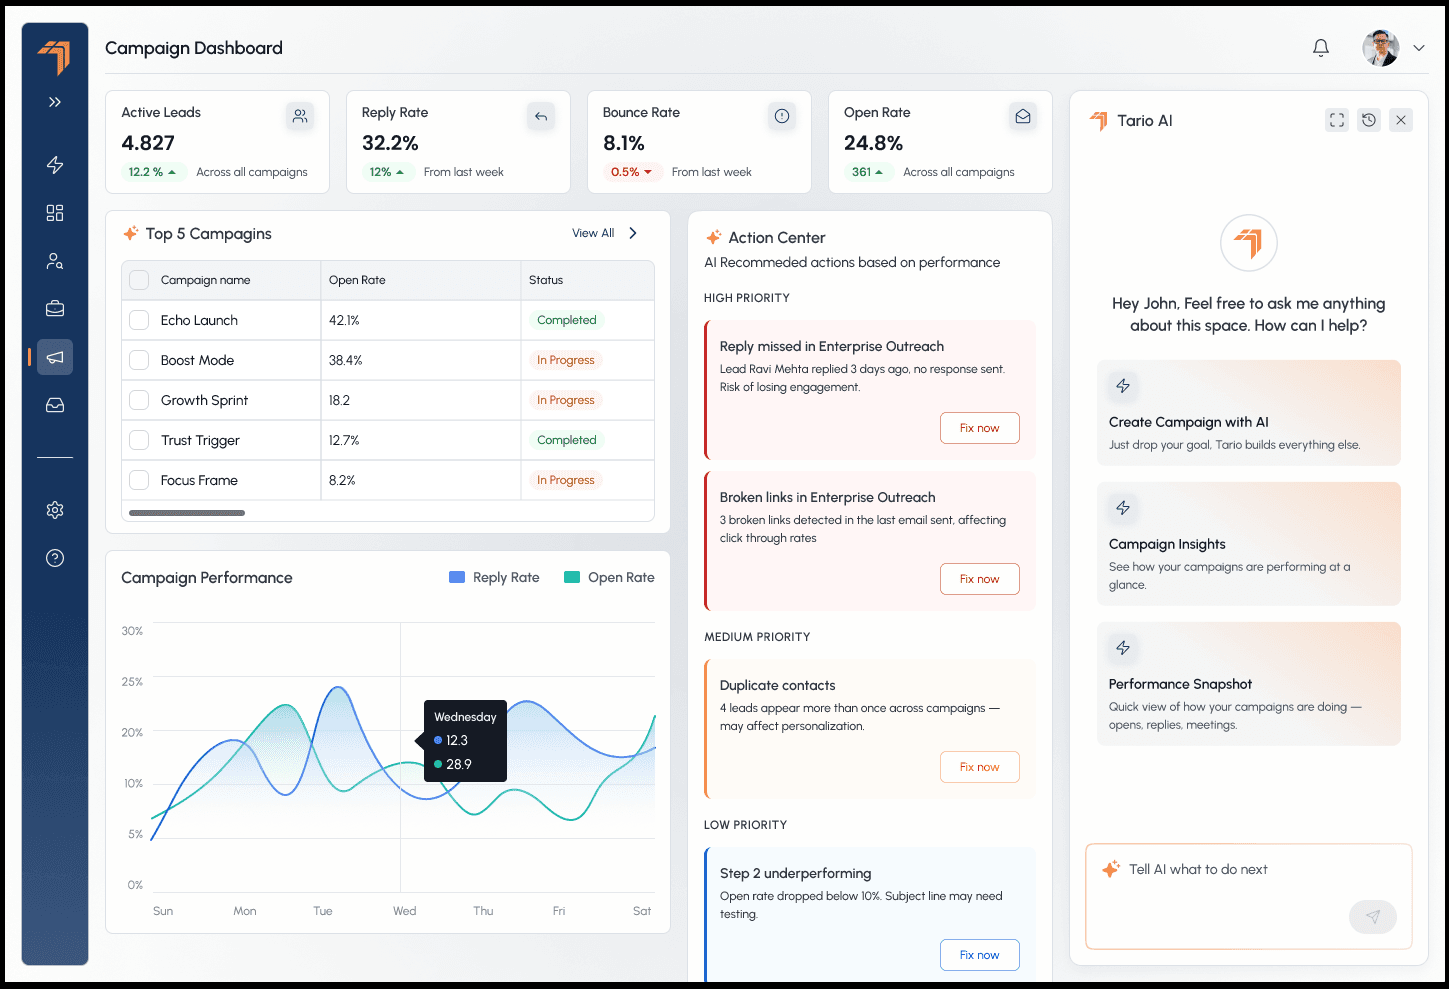Viewport: 1449px width, 989px height.
Task: Open the Bounce Rate 0.5% change dropdown
Action: click(x=632, y=171)
